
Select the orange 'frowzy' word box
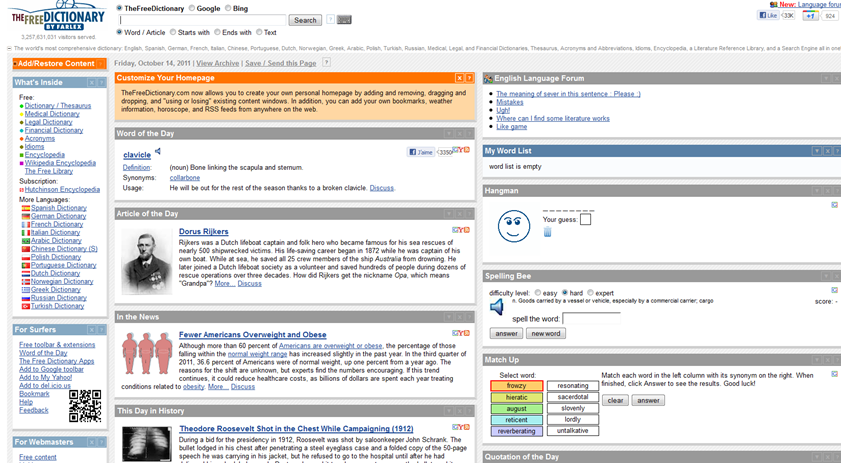pyautogui.click(x=517, y=385)
